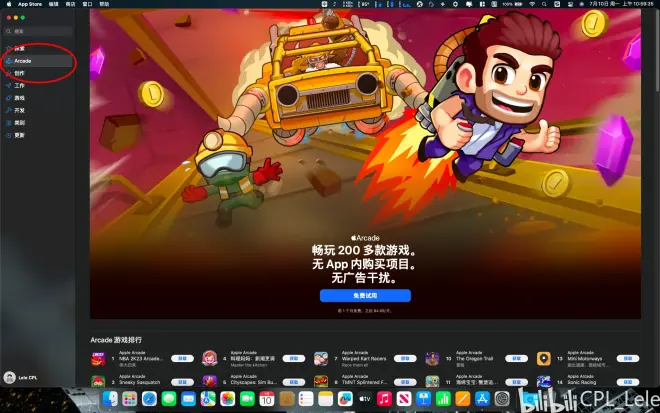Open the Mini Motorways game icon

coord(543,358)
